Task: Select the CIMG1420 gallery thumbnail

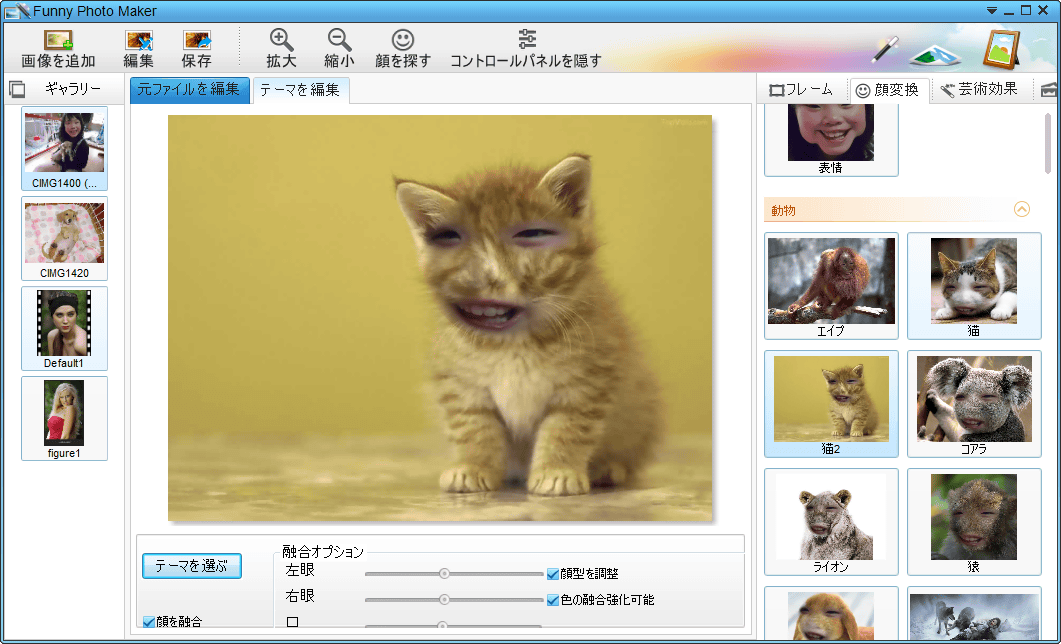Action: (64, 239)
